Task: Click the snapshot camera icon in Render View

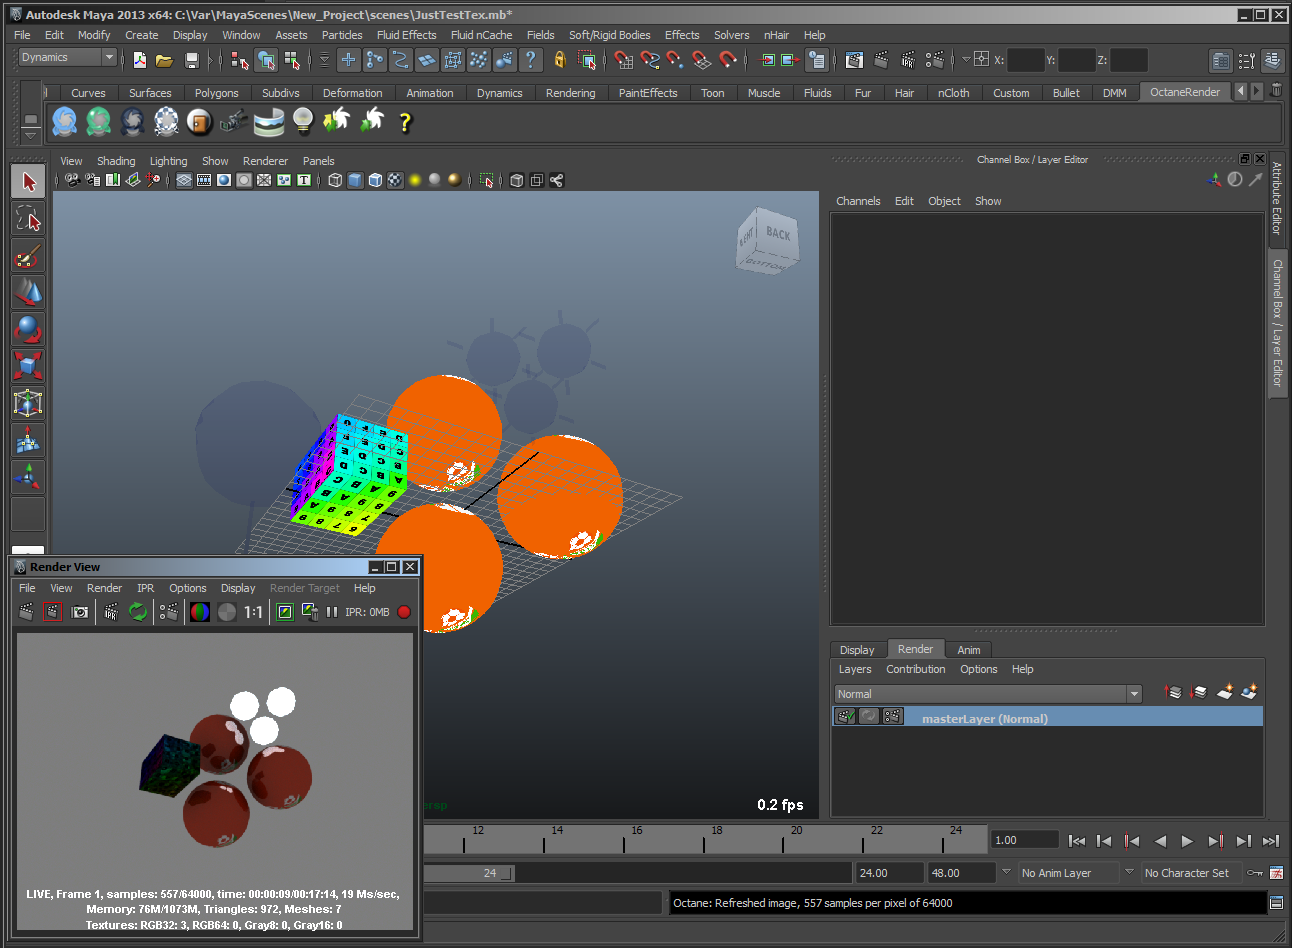Action: [x=80, y=612]
